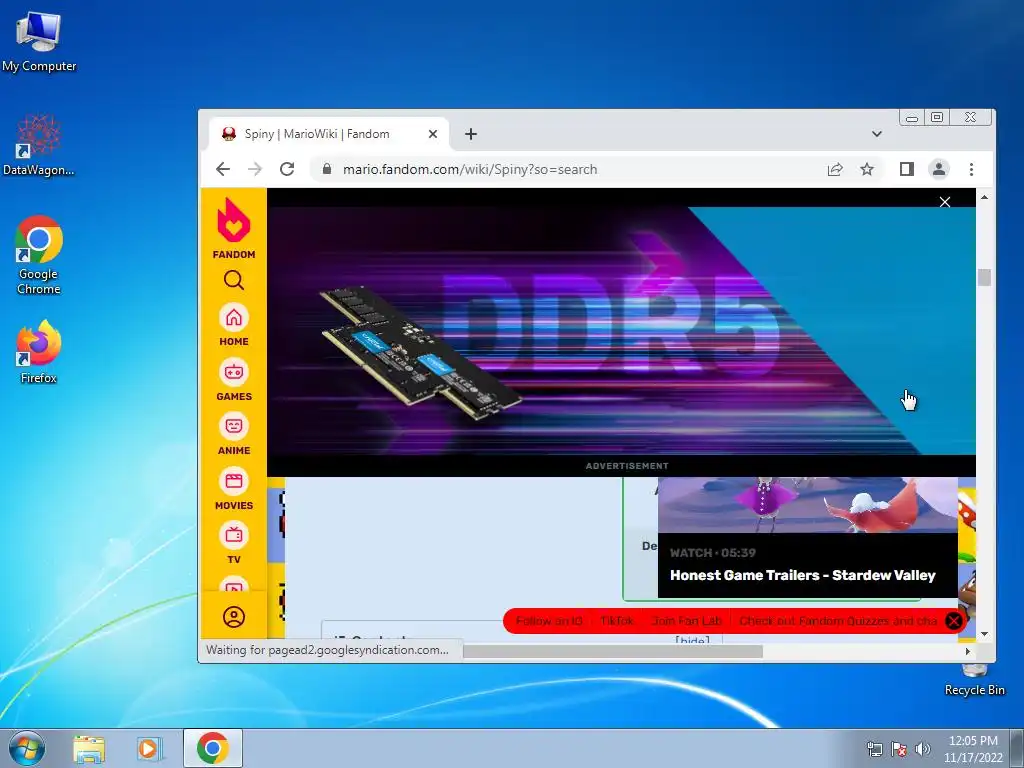This screenshot has height=768, width=1024.
Task: Select the Spiny | MarioWiki | Fandom tab
Action: (328, 134)
